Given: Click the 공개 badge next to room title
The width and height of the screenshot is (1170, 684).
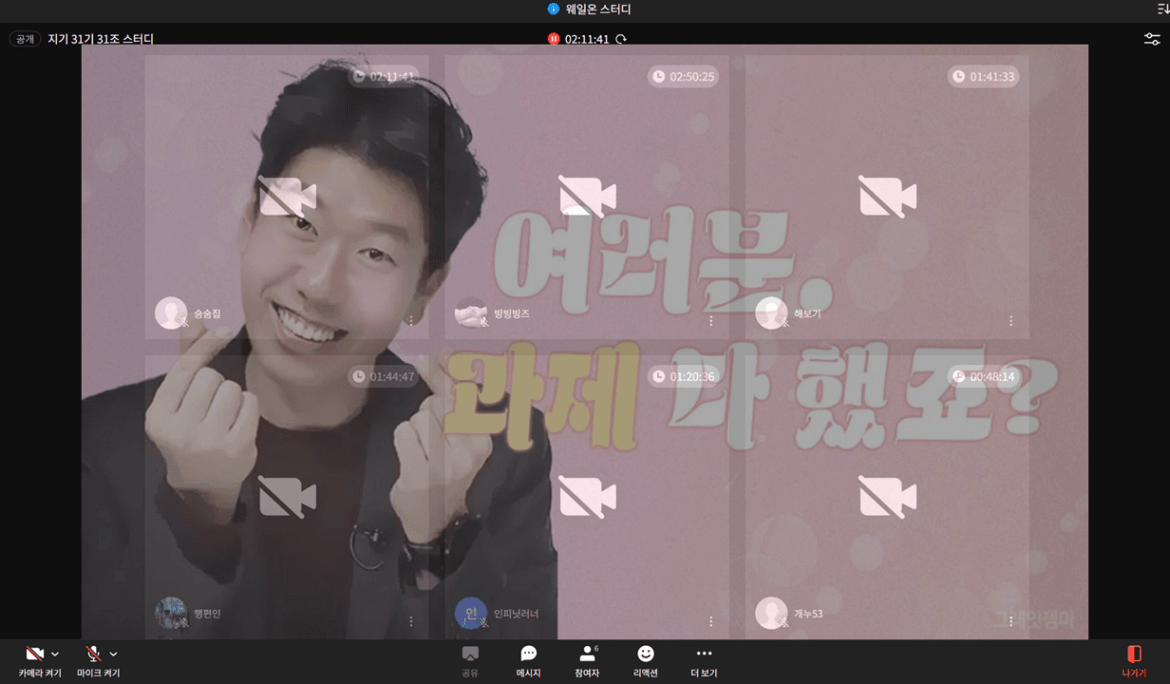Looking at the screenshot, I should (25, 39).
